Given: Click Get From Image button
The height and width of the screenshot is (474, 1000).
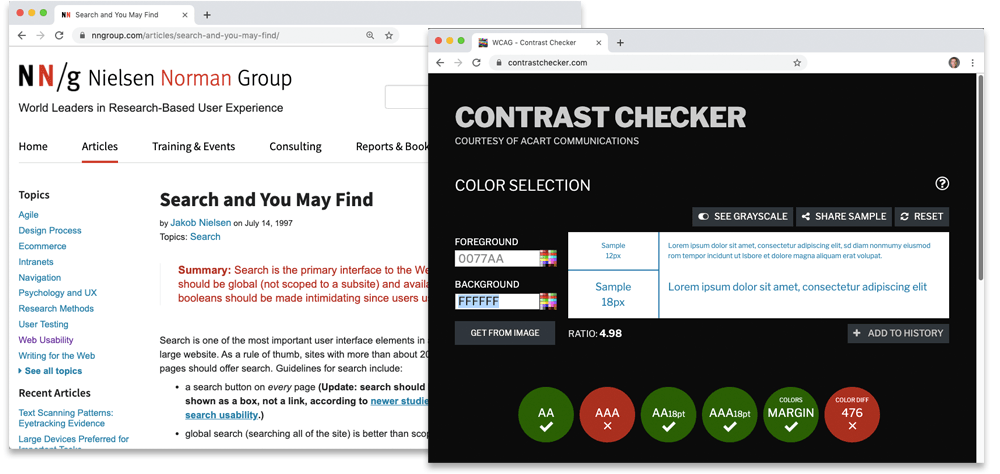Looking at the screenshot, I should pyautogui.click(x=504, y=333).
